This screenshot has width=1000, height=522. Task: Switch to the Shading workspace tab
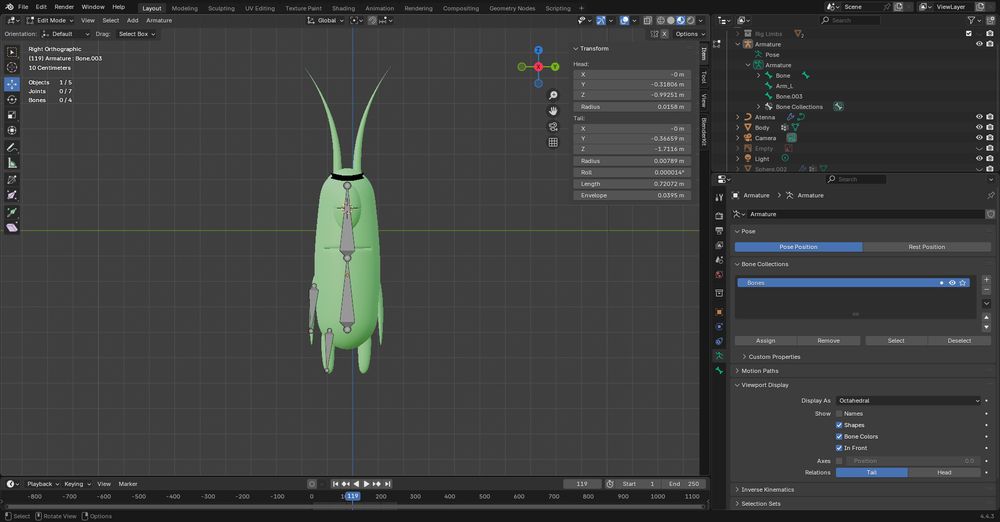[x=343, y=8]
